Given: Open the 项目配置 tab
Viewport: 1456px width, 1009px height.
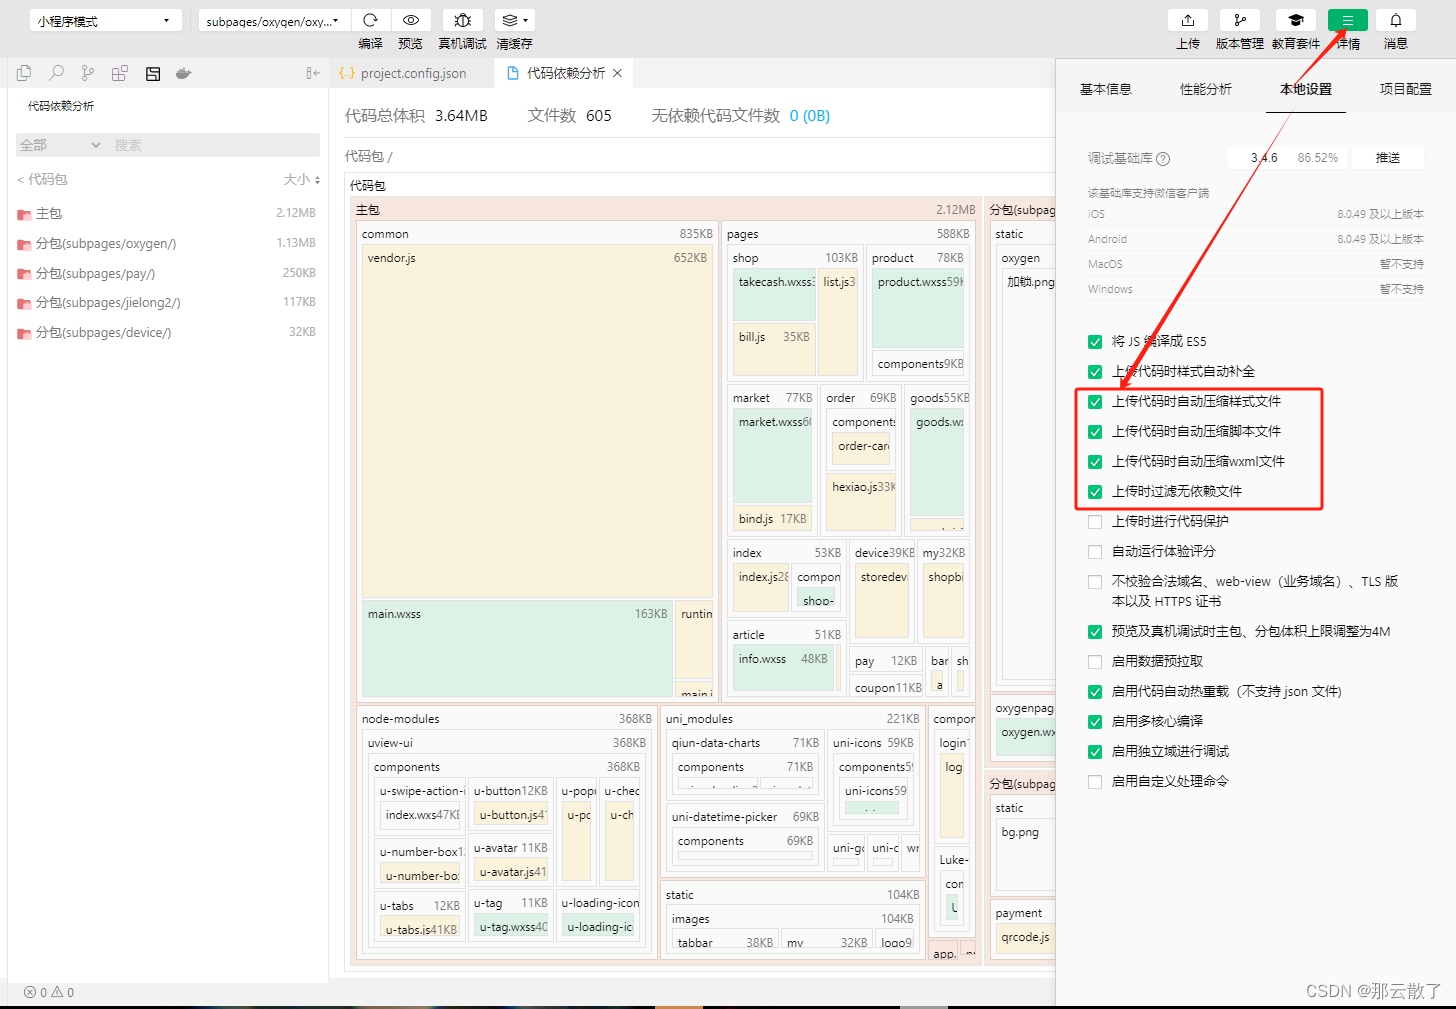Looking at the screenshot, I should pyautogui.click(x=1406, y=89).
